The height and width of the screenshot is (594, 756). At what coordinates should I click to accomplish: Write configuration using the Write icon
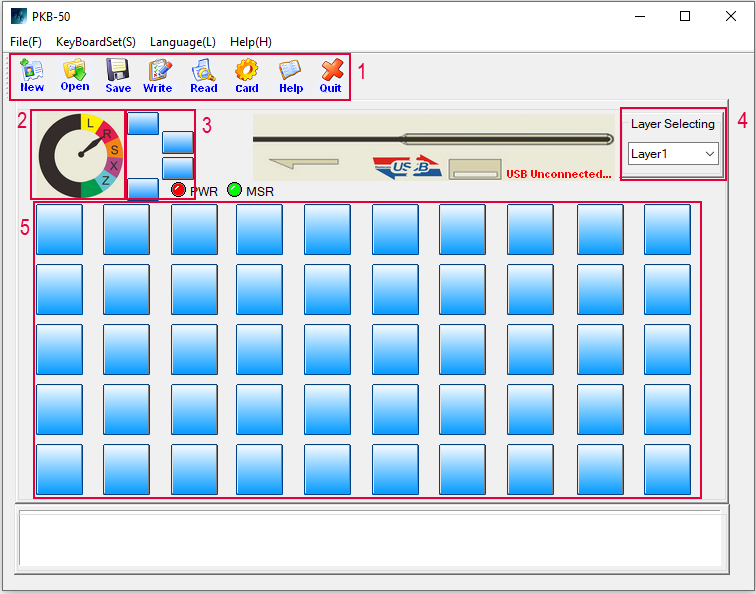pyautogui.click(x=158, y=76)
